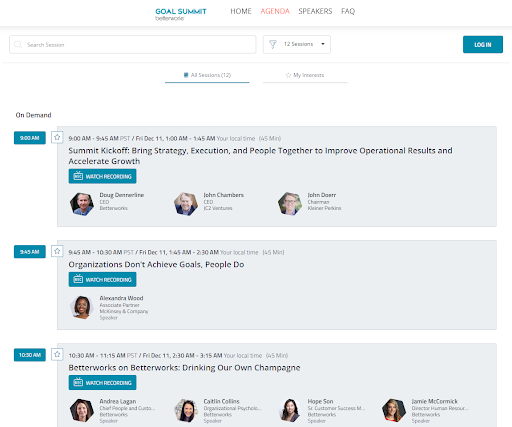Click the name Jamie McCormick
This screenshot has height=427, width=512.
pos(435,401)
